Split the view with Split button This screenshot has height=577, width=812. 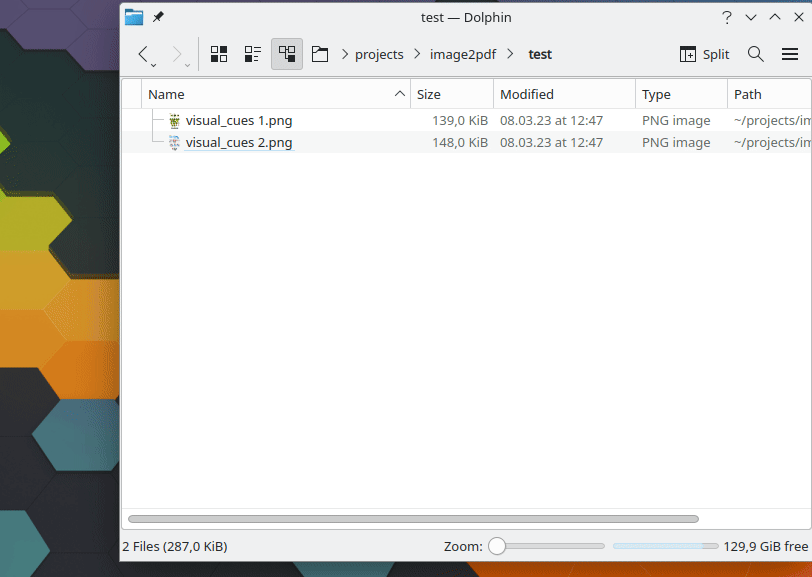click(704, 54)
